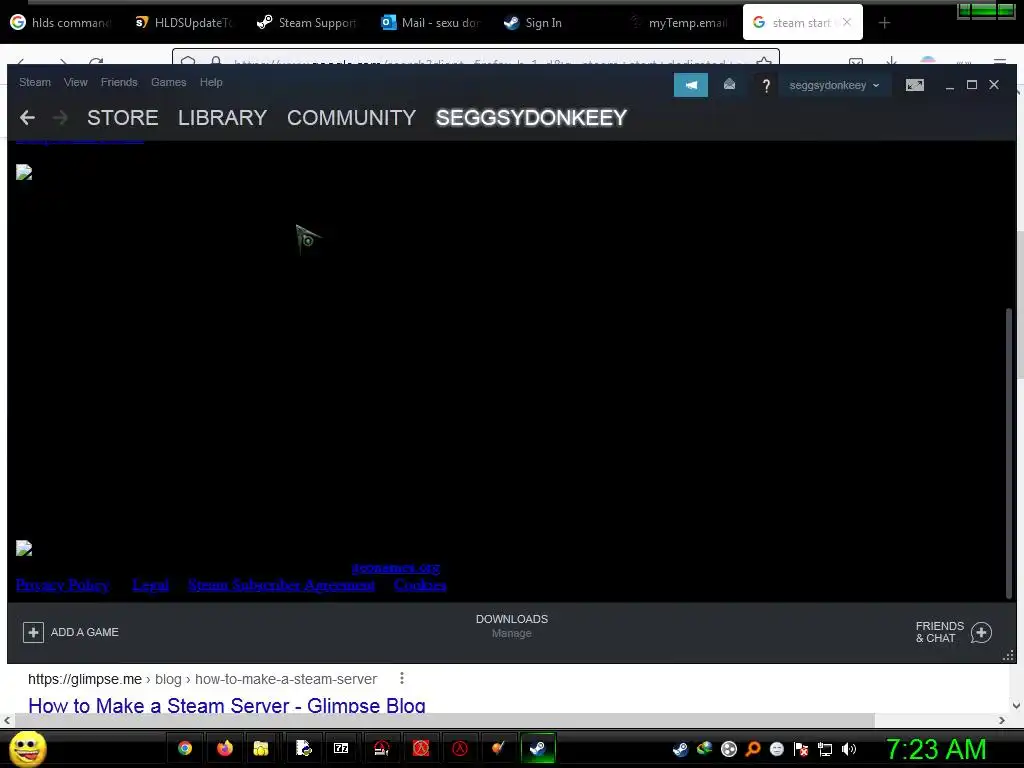
Task: Open the SEGGSYDONKEEY profile section
Action: click(532, 118)
